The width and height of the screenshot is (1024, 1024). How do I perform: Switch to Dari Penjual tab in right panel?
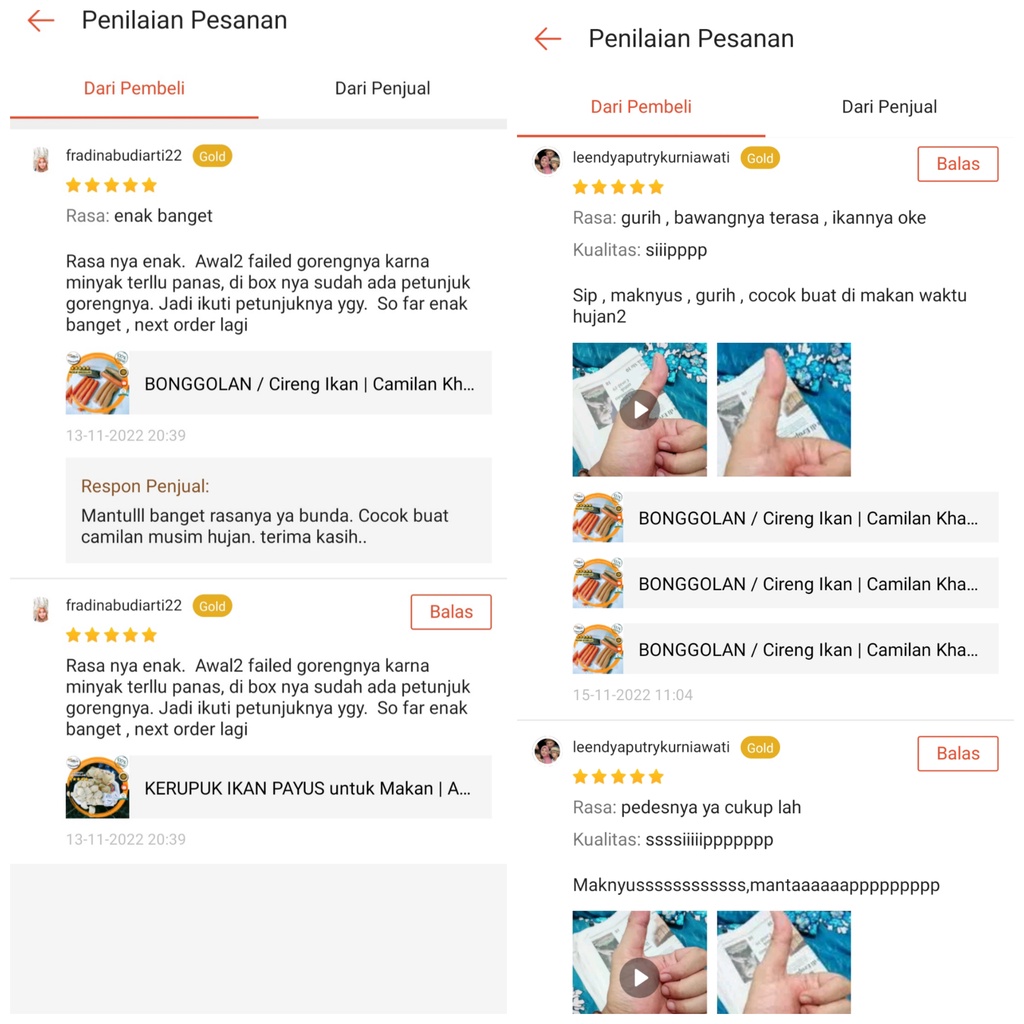tap(889, 106)
